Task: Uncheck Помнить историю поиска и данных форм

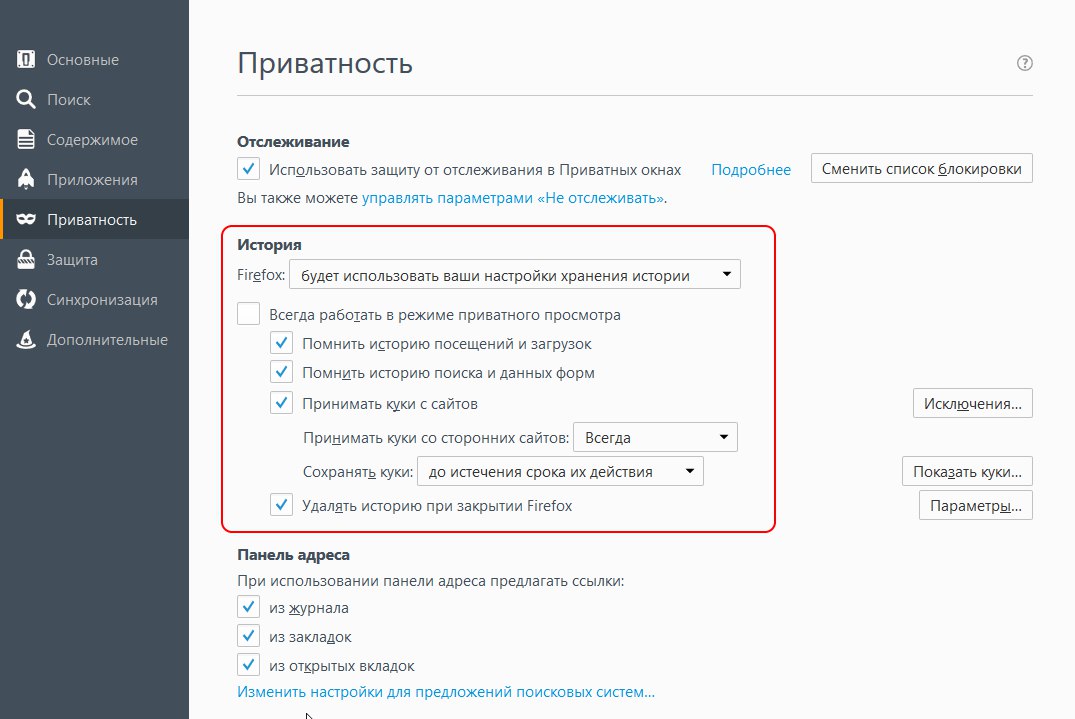Action: click(x=281, y=372)
